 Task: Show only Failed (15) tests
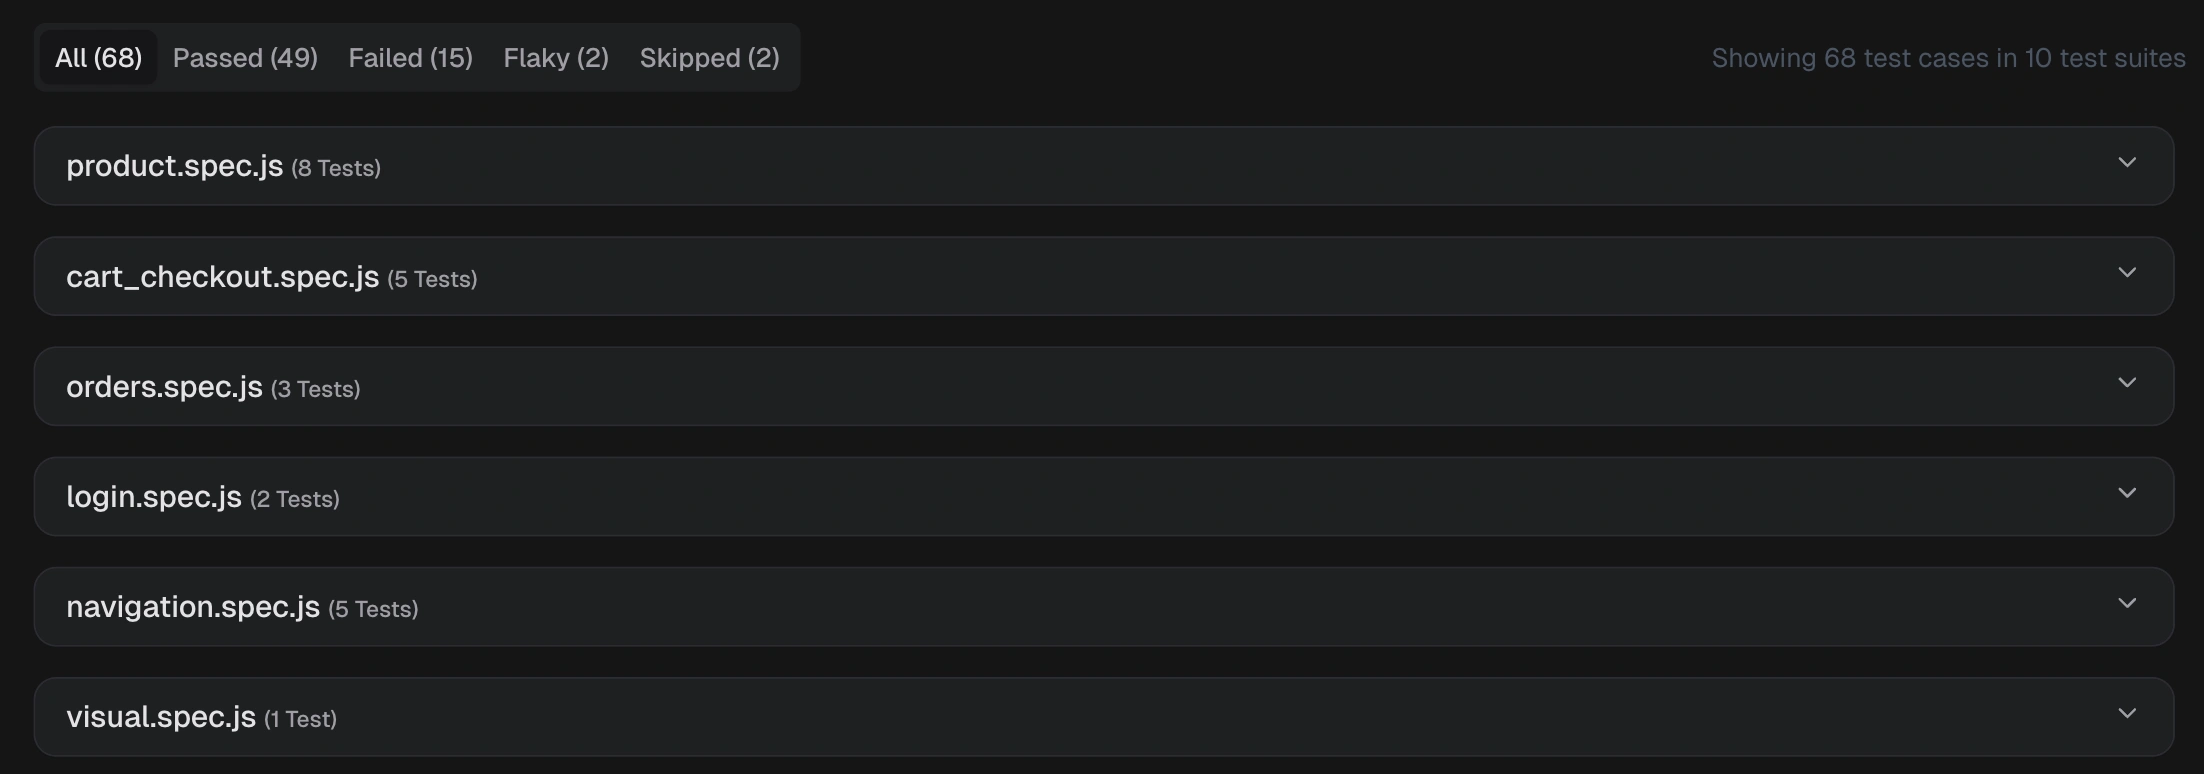click(x=410, y=57)
